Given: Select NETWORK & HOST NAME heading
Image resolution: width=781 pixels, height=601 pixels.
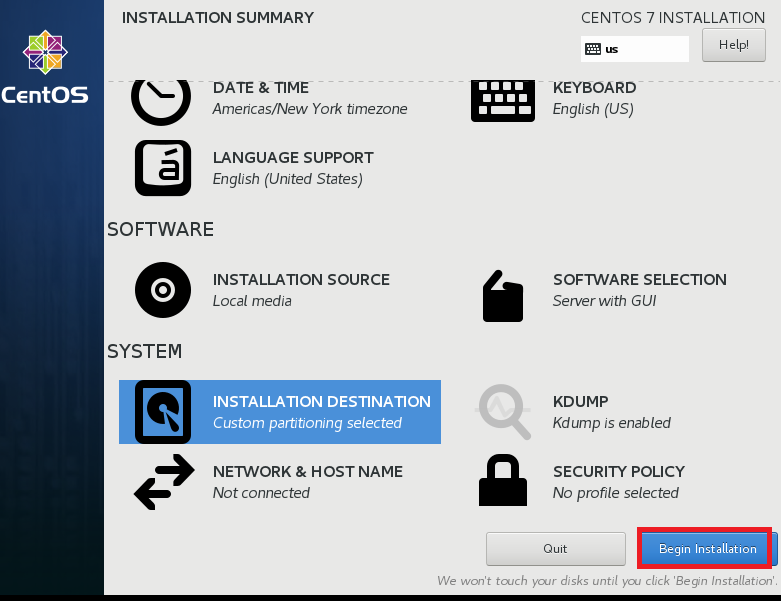Looking at the screenshot, I should click(x=308, y=472).
